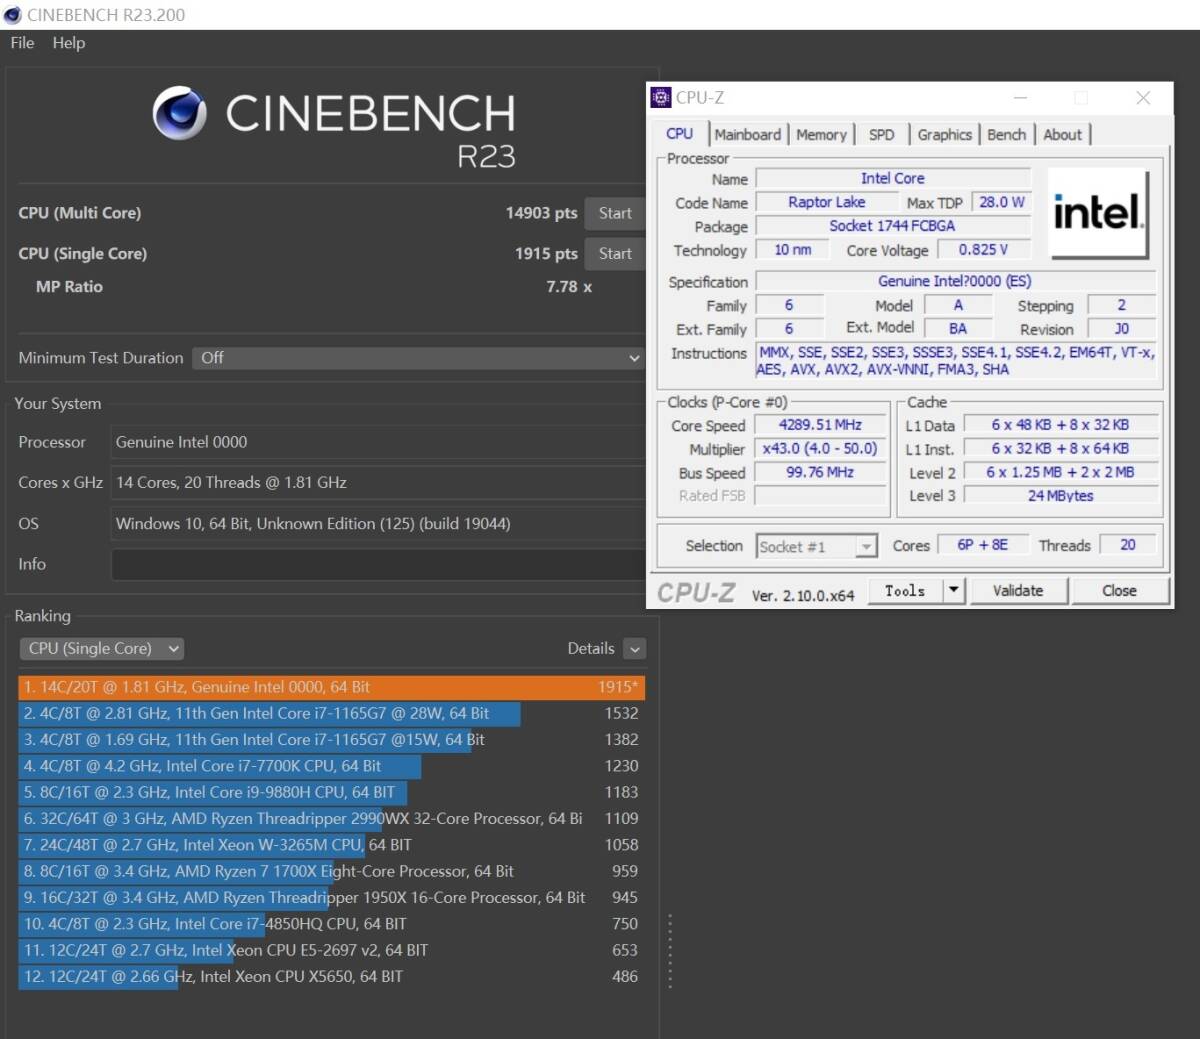1200x1039 pixels.
Task: Click the Close button in CPU-Z
Action: tap(1119, 591)
